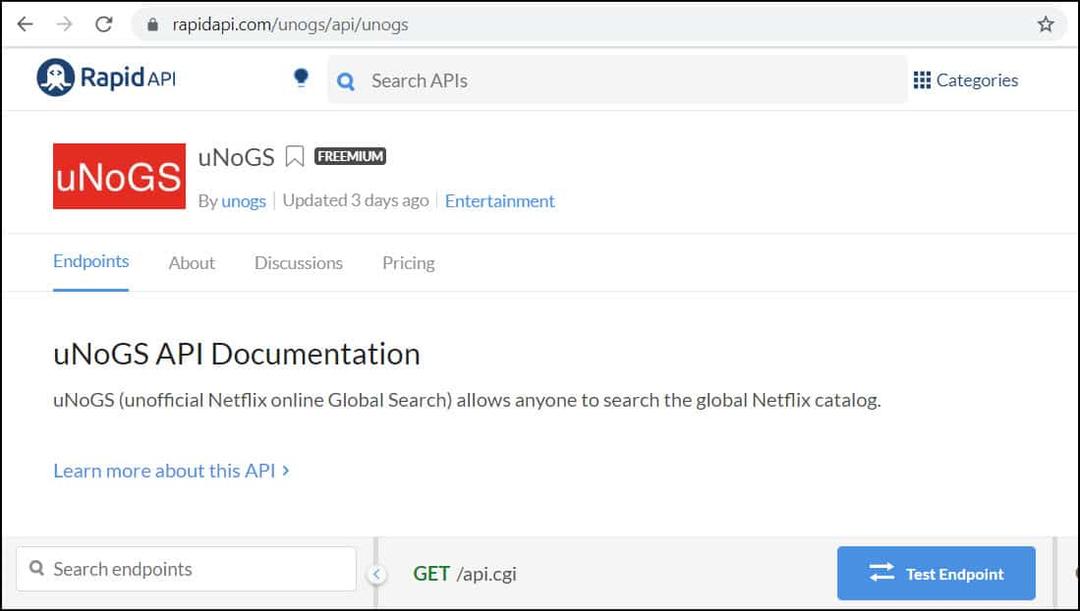Open the Categories grid menu
The height and width of the screenshot is (611, 1080).
pyautogui.click(x=965, y=80)
